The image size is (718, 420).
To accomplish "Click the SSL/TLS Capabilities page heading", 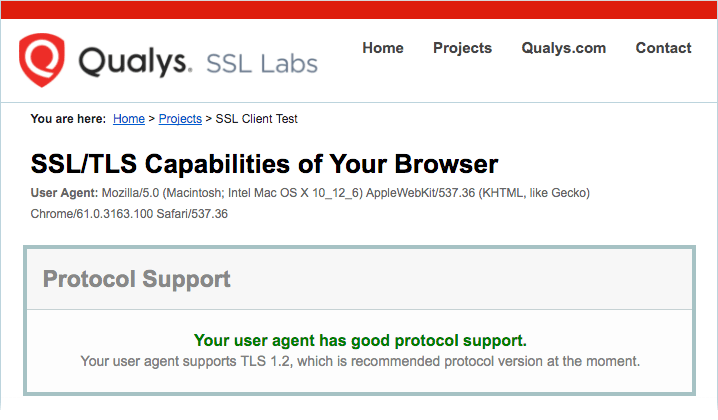I will 264,163.
